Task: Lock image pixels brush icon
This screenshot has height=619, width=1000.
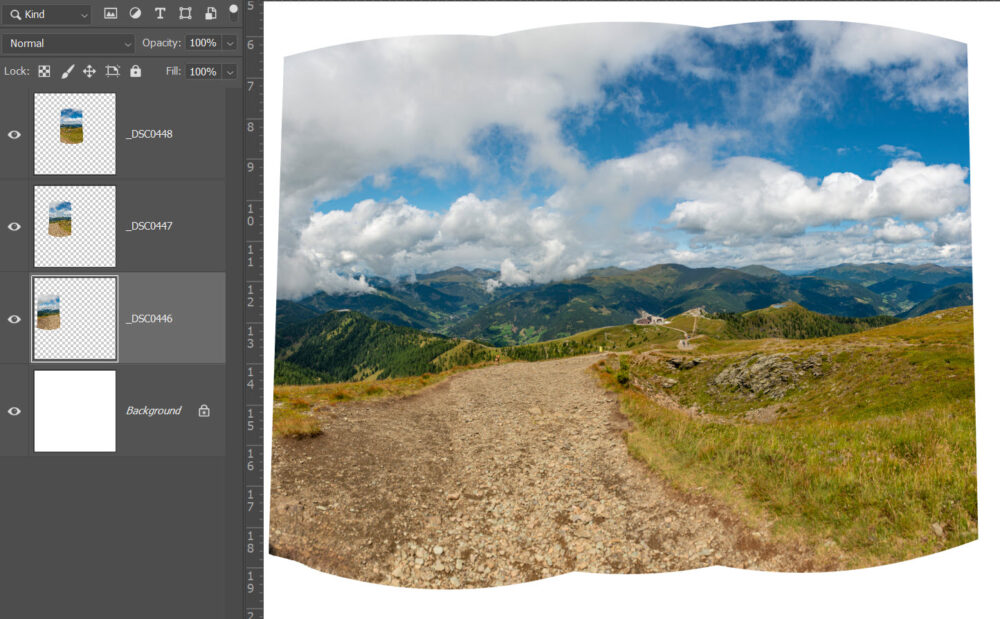Action: 67,72
